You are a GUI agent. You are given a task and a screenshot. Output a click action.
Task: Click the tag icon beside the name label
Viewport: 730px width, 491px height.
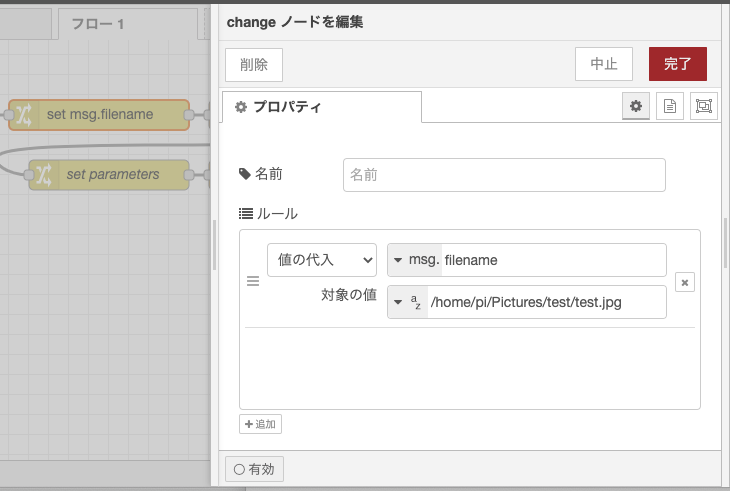245,174
